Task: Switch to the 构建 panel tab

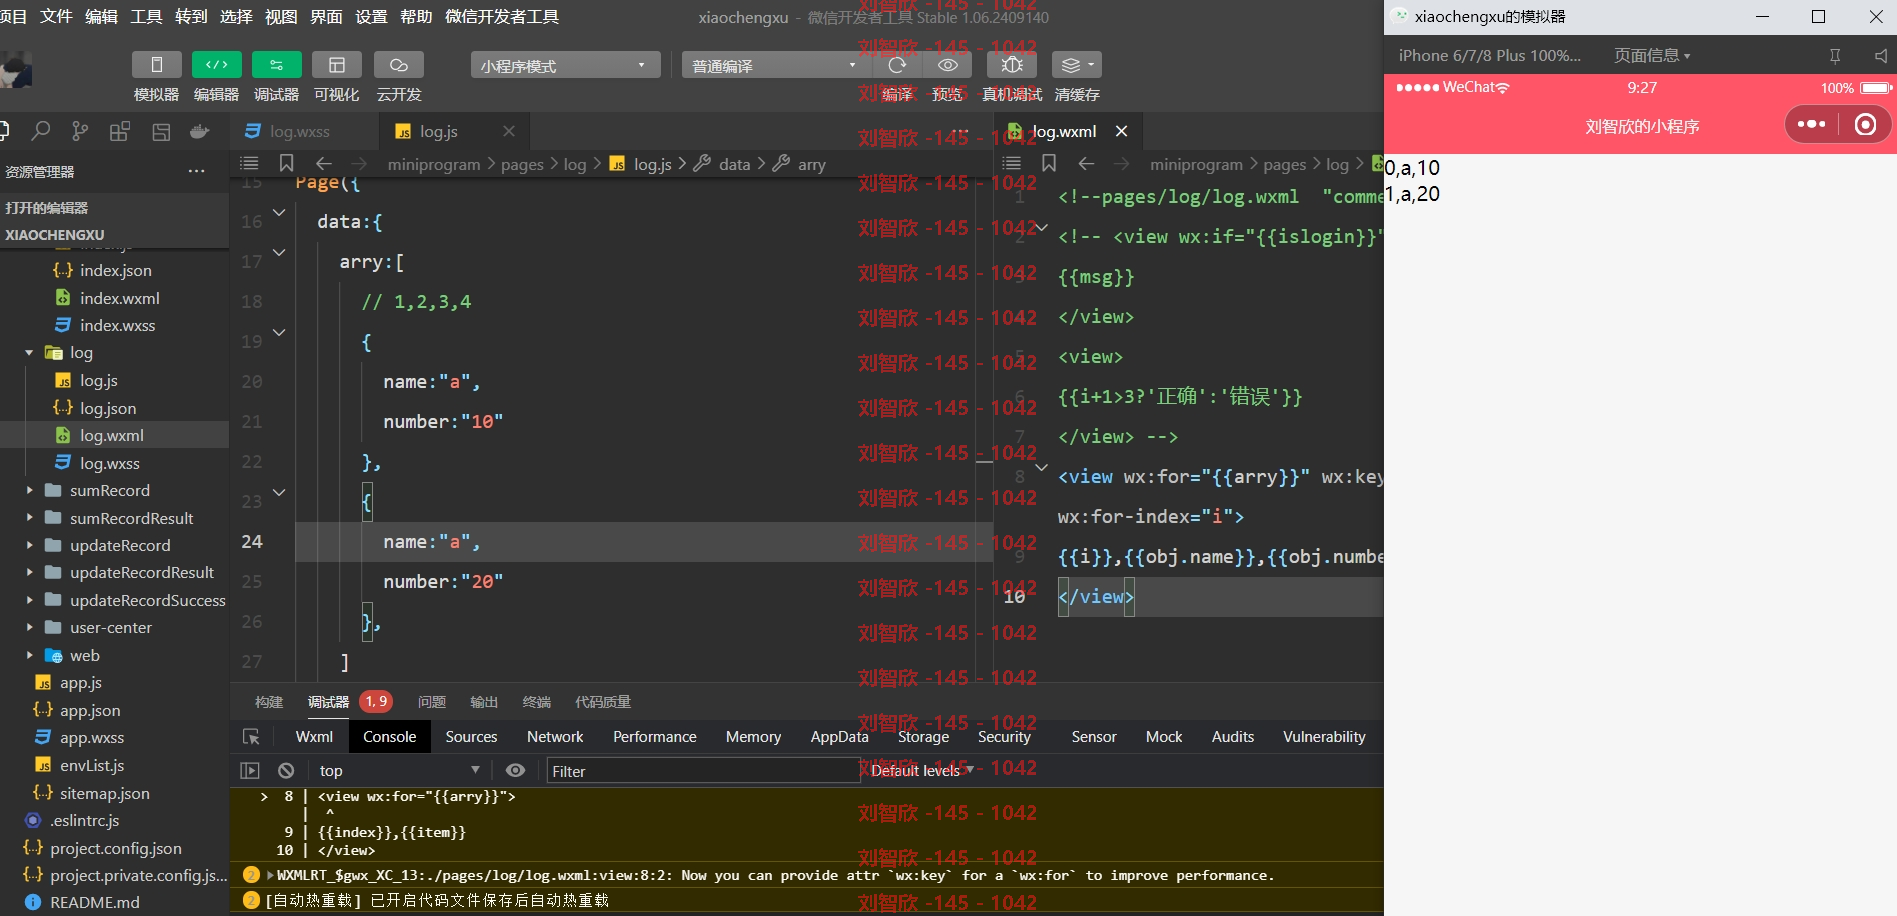Action: (x=269, y=702)
